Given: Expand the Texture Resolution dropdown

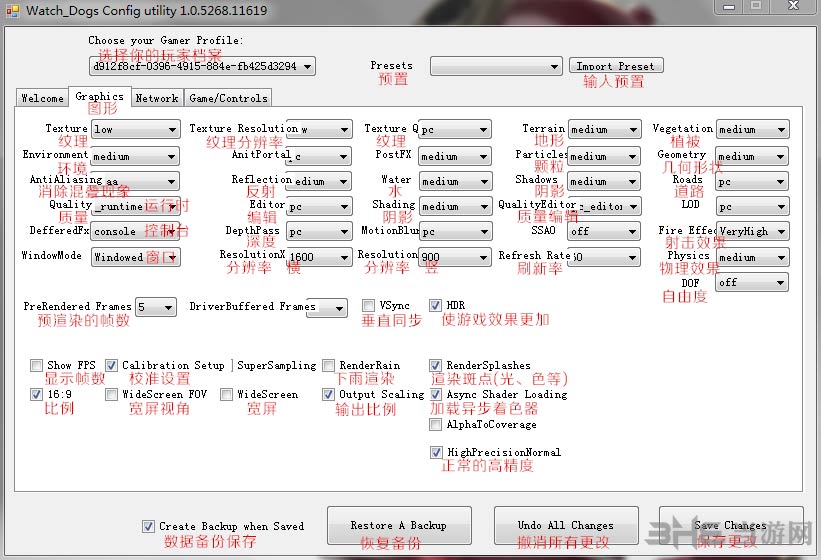Looking at the screenshot, I should click(319, 129).
